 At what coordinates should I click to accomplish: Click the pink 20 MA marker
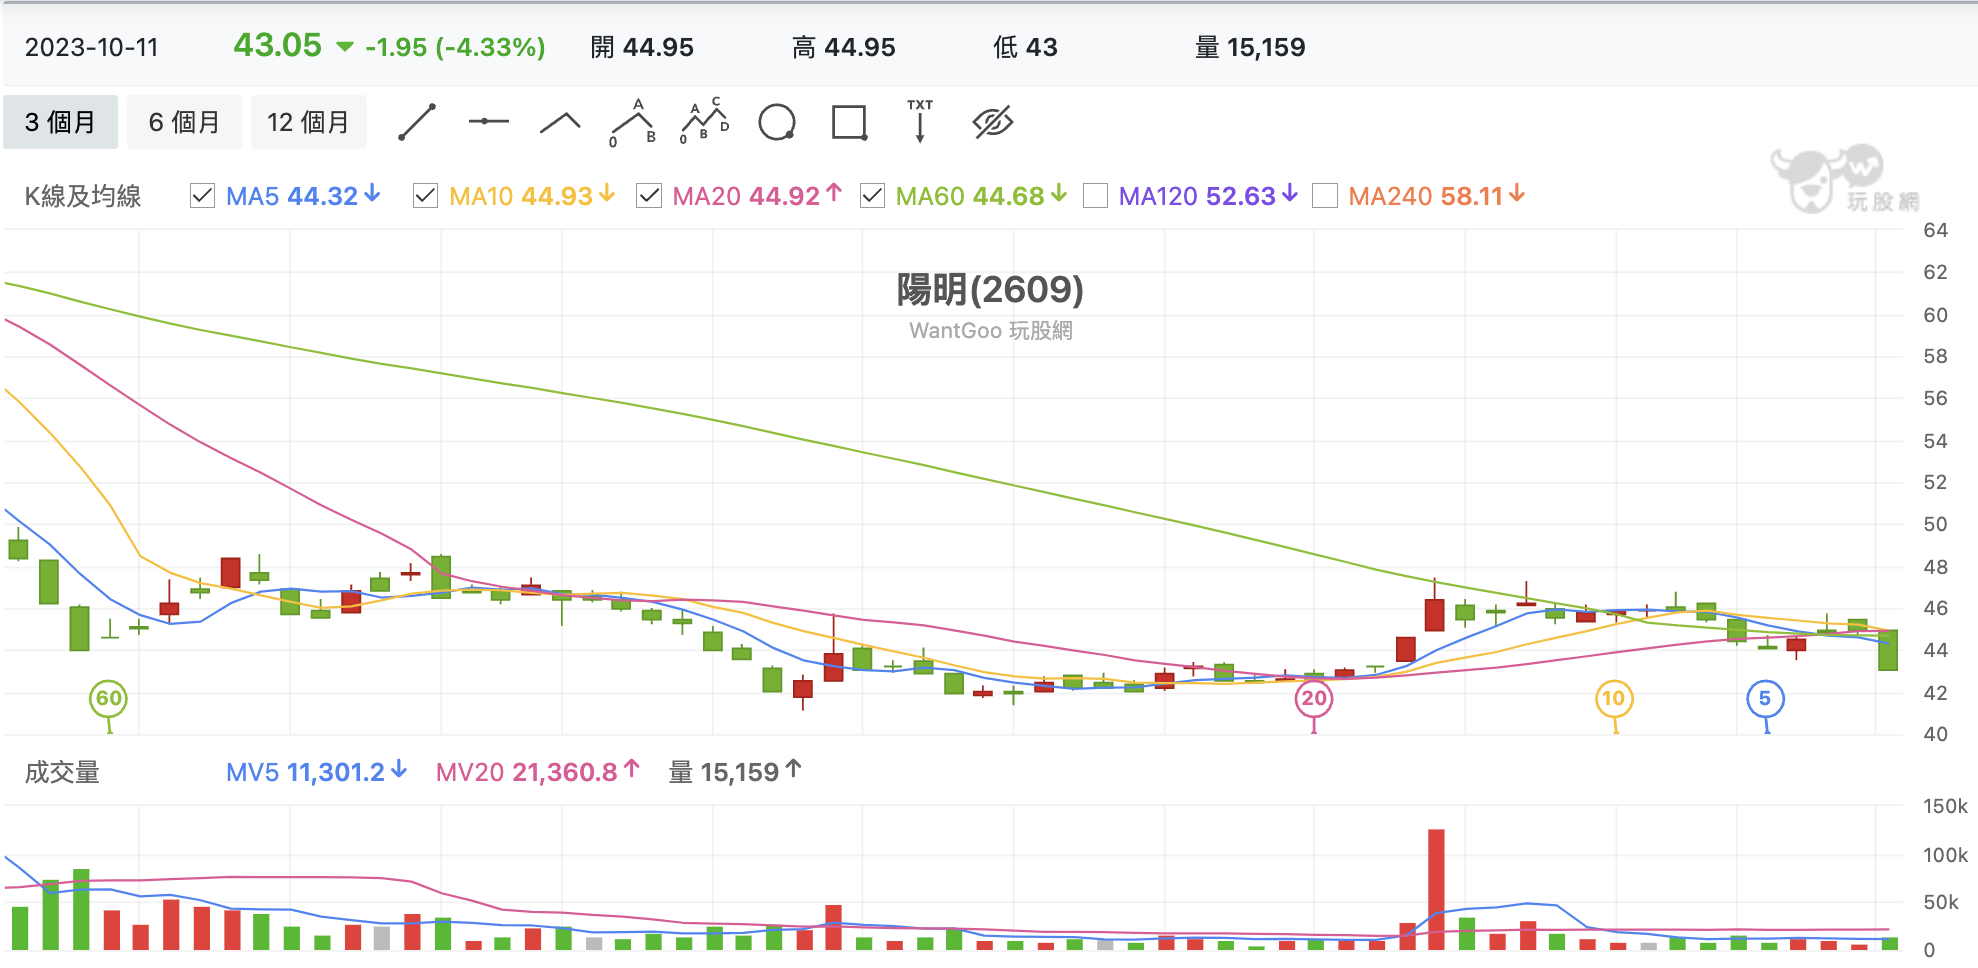(x=1314, y=699)
